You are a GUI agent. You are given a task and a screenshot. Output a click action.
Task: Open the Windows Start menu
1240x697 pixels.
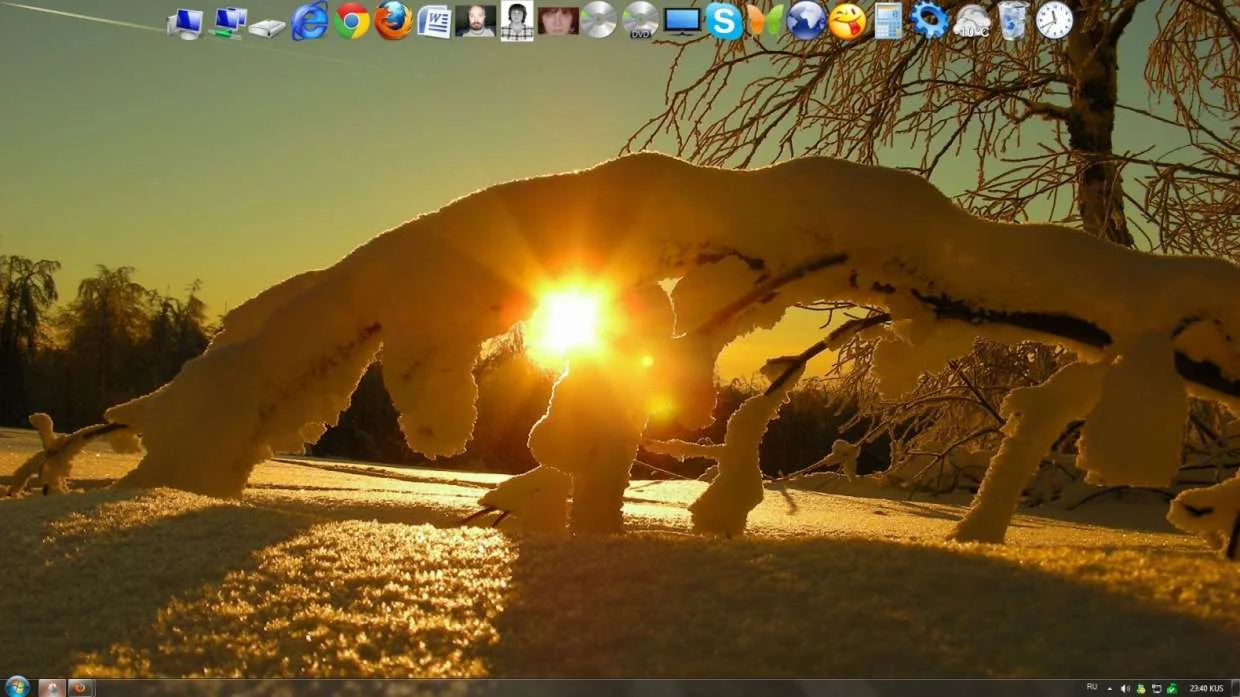(x=17, y=687)
